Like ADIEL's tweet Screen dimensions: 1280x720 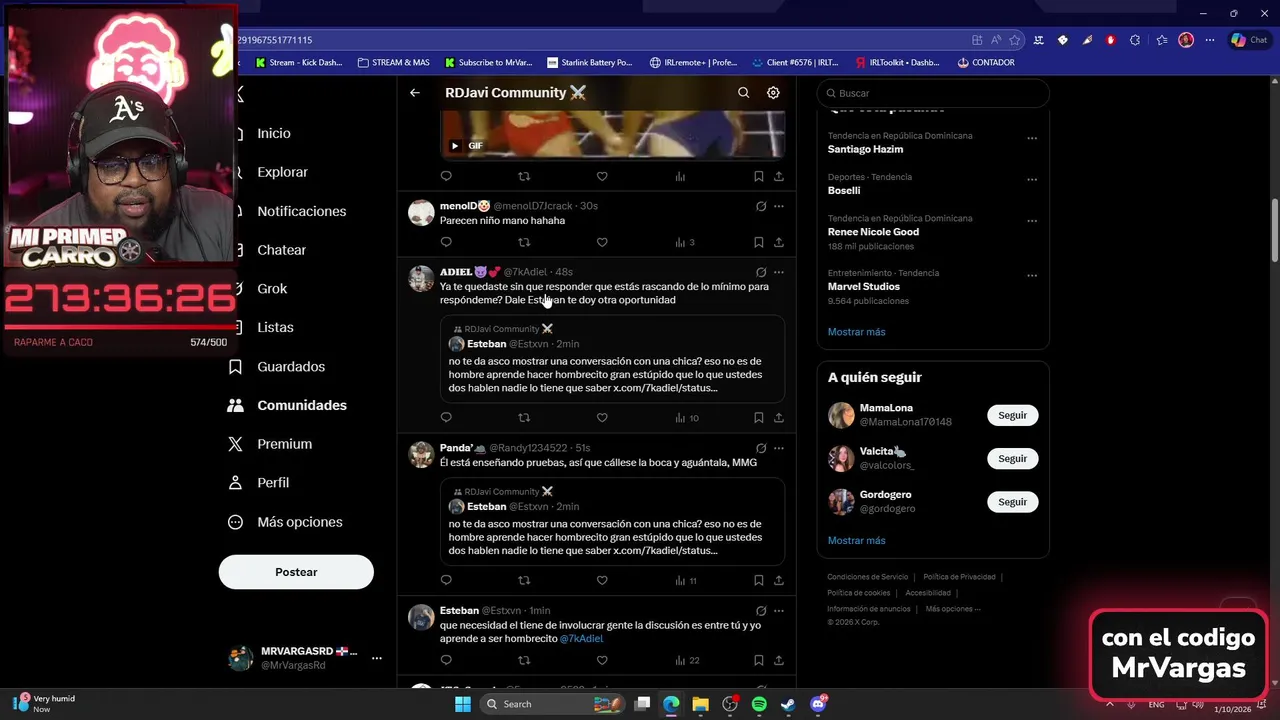point(602,417)
